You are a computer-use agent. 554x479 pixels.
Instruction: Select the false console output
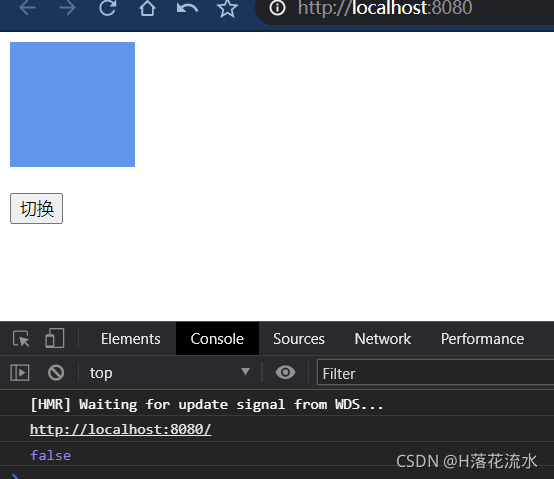click(51, 455)
